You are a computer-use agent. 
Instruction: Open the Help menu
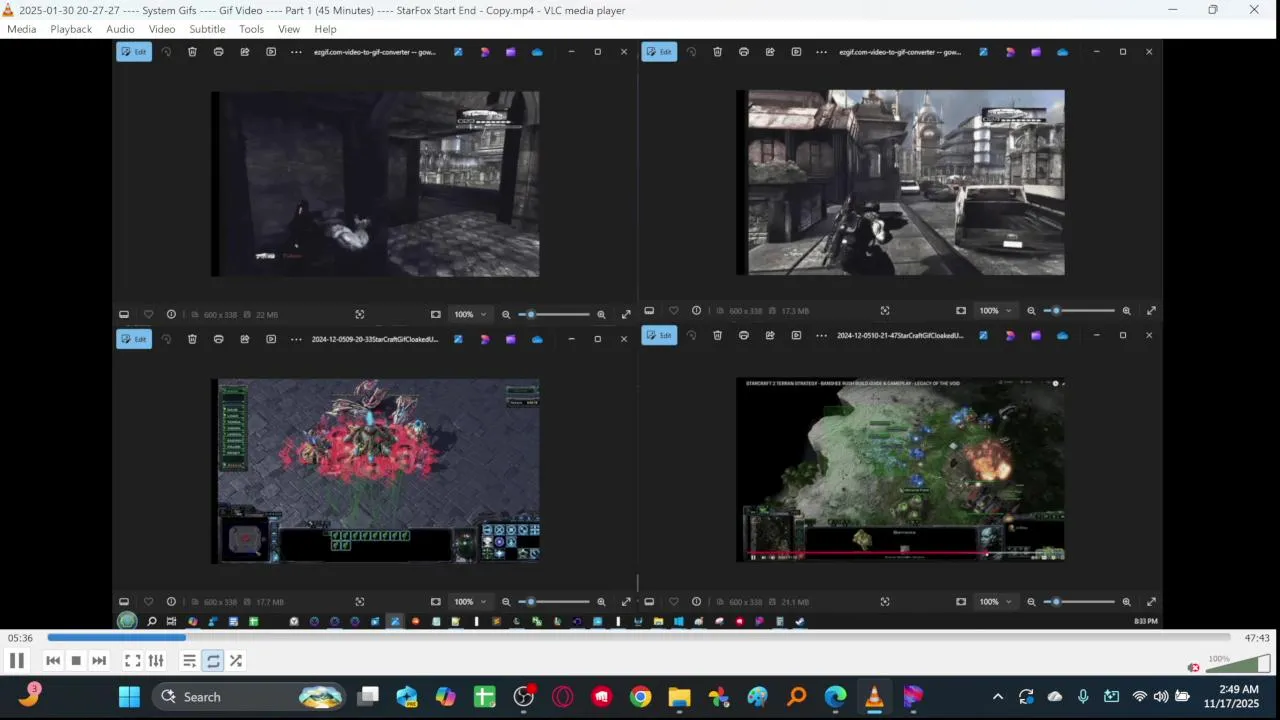(325, 29)
